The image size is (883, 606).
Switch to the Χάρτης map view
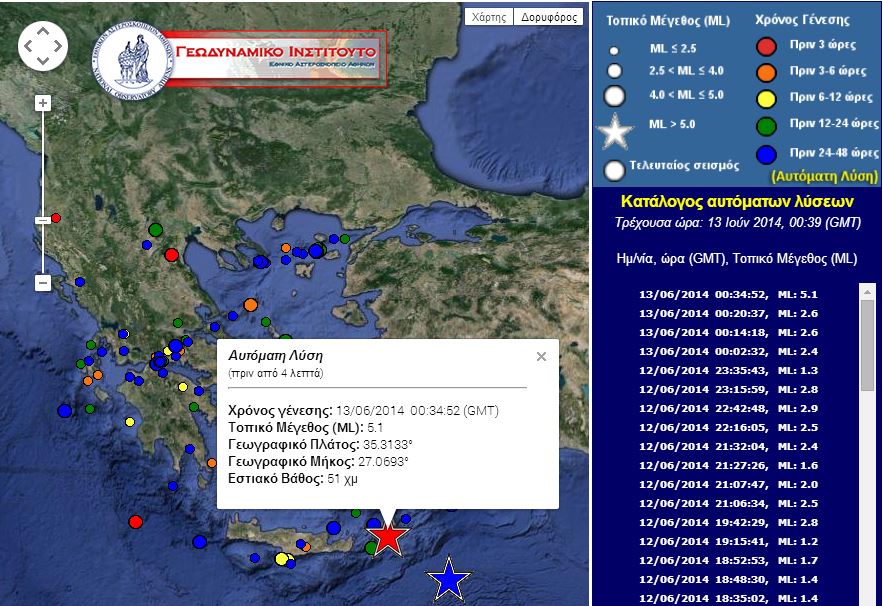[491, 15]
